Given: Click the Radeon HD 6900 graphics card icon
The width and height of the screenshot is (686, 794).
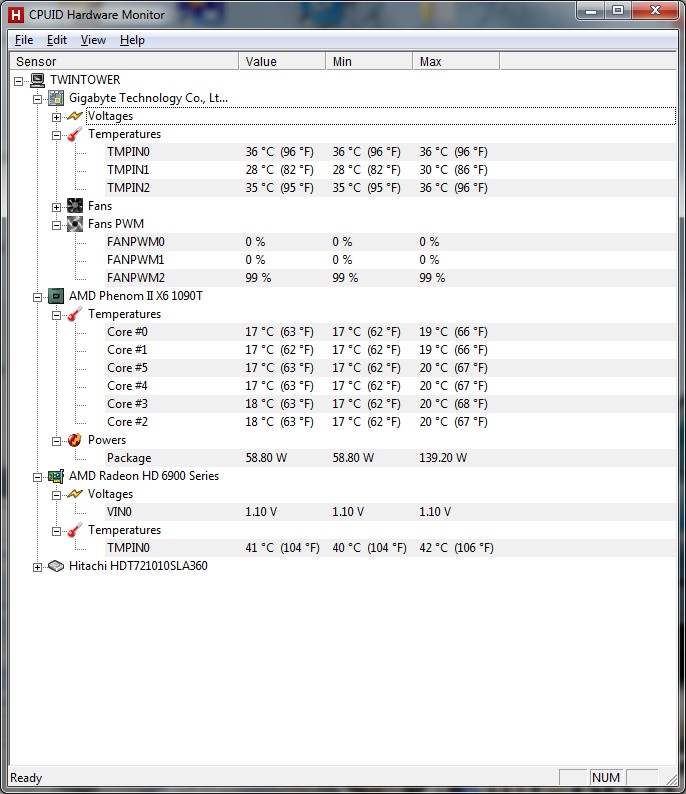Looking at the screenshot, I should coord(56,476).
